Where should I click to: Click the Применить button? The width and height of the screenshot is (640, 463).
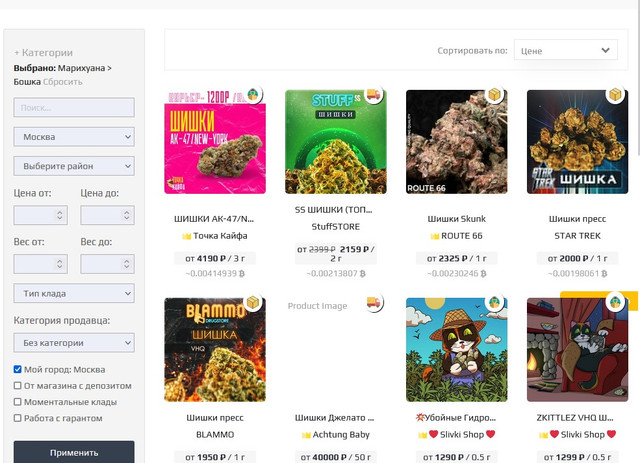[x=74, y=452]
